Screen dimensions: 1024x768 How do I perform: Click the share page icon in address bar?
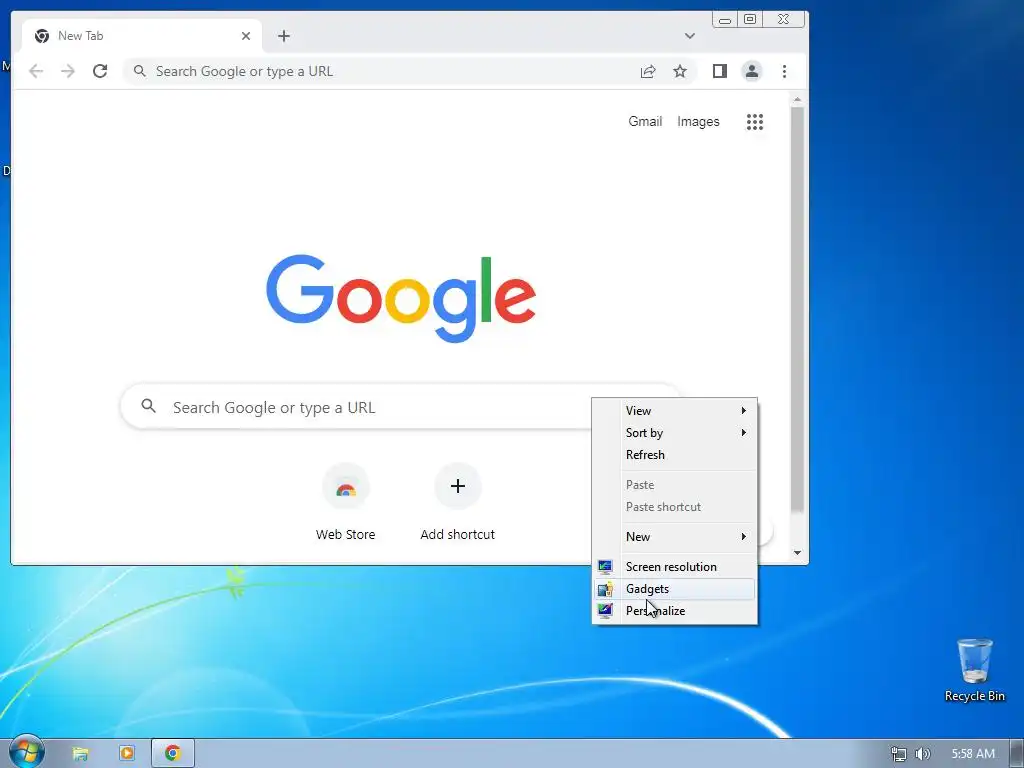[648, 71]
